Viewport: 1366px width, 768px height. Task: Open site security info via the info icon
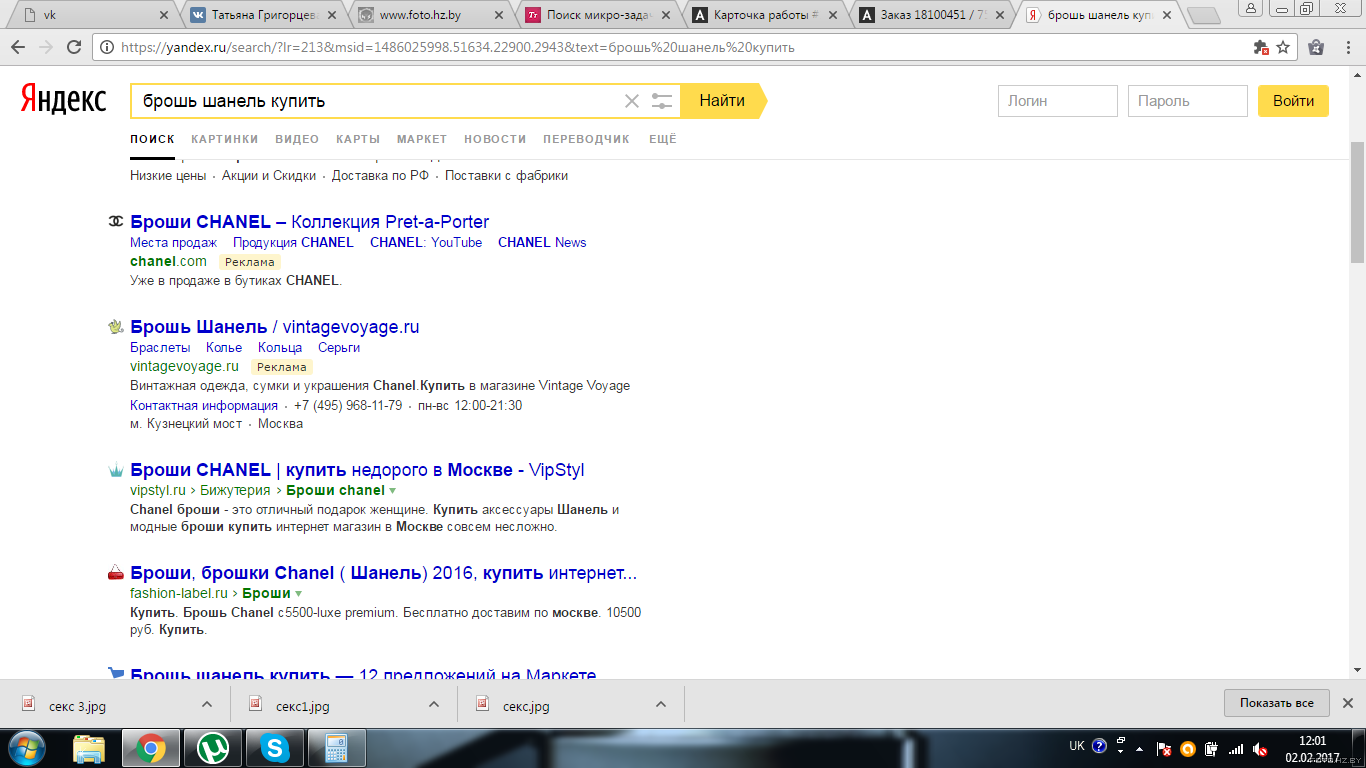(107, 47)
